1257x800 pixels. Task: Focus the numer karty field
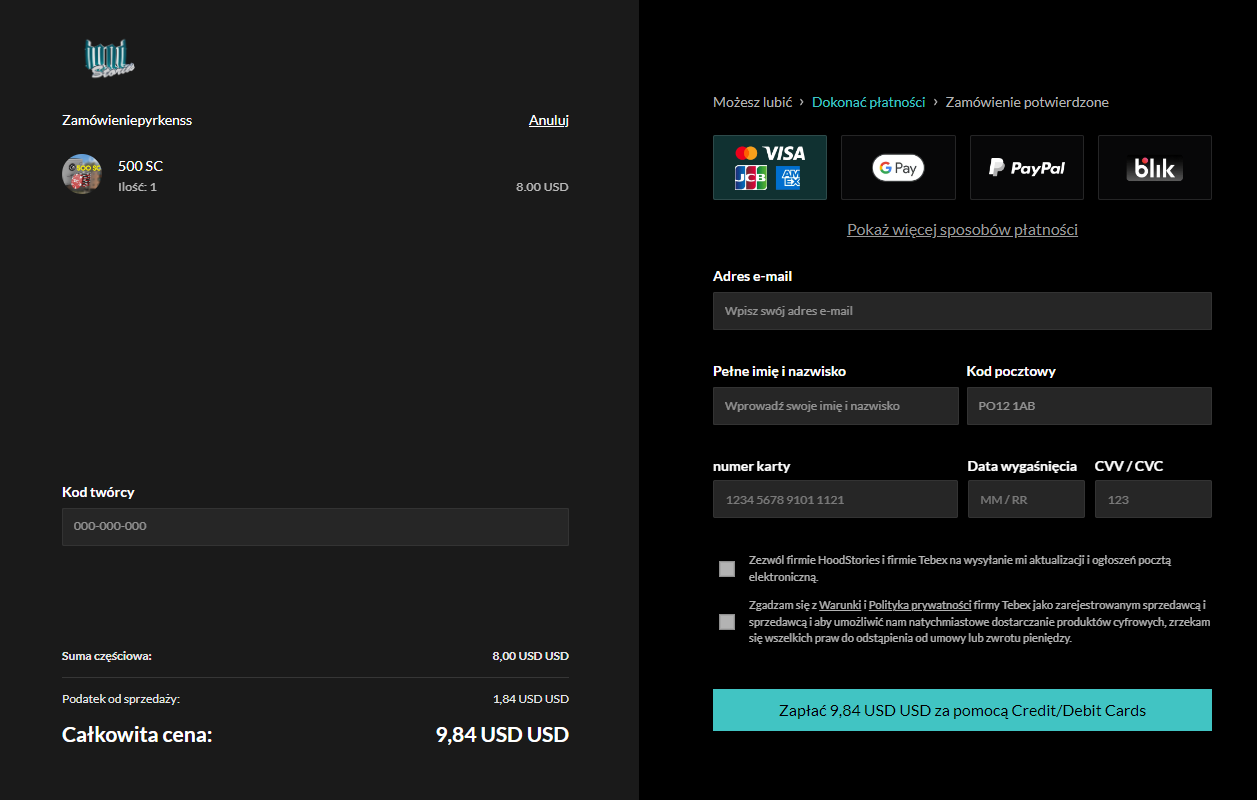point(835,499)
